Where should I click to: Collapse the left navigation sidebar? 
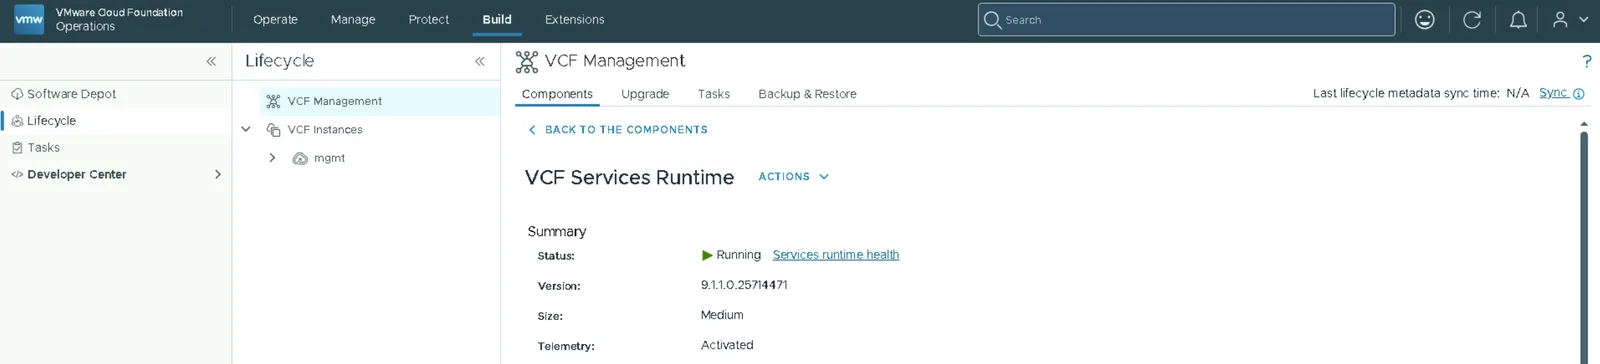tap(211, 61)
